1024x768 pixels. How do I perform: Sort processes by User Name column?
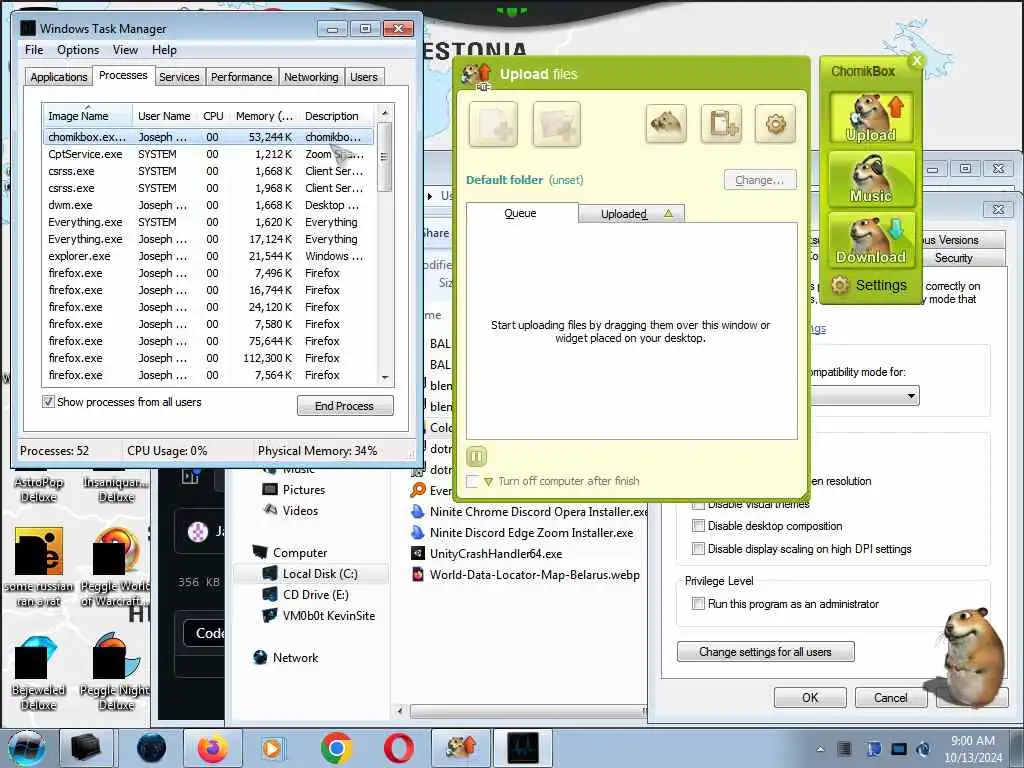pos(164,116)
